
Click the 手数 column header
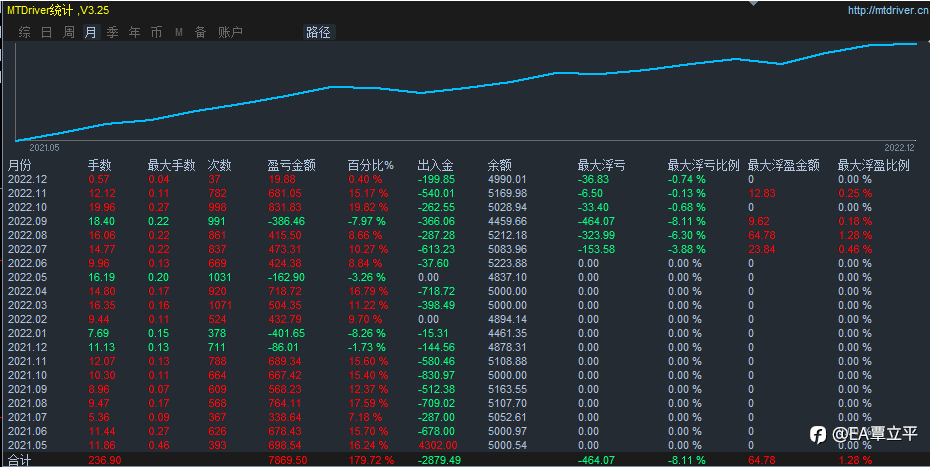pyautogui.click(x=100, y=165)
